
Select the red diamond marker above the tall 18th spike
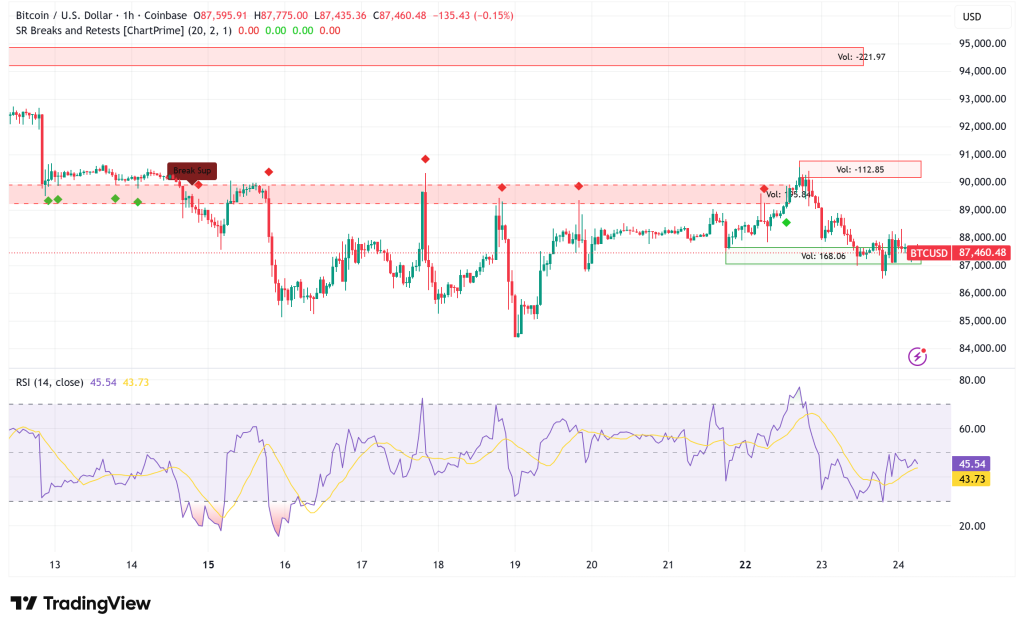point(425,157)
